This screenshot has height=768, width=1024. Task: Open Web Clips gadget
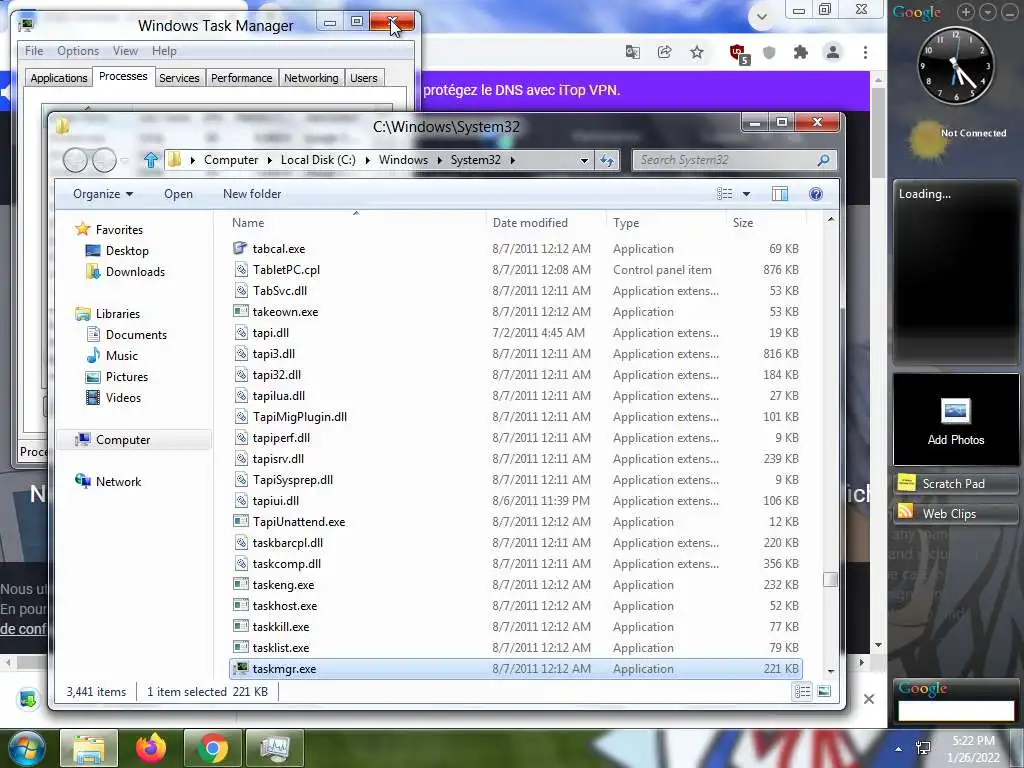(x=955, y=513)
